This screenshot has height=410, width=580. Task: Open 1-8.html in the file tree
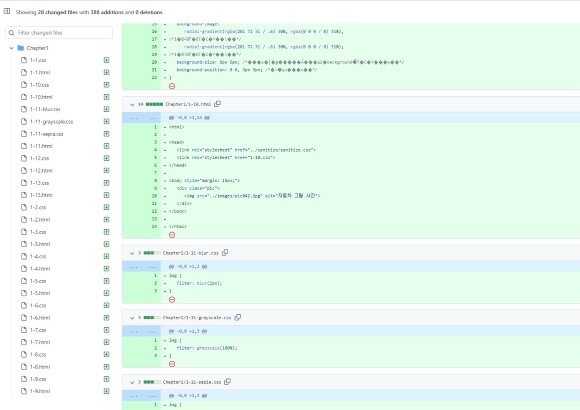tap(40, 367)
